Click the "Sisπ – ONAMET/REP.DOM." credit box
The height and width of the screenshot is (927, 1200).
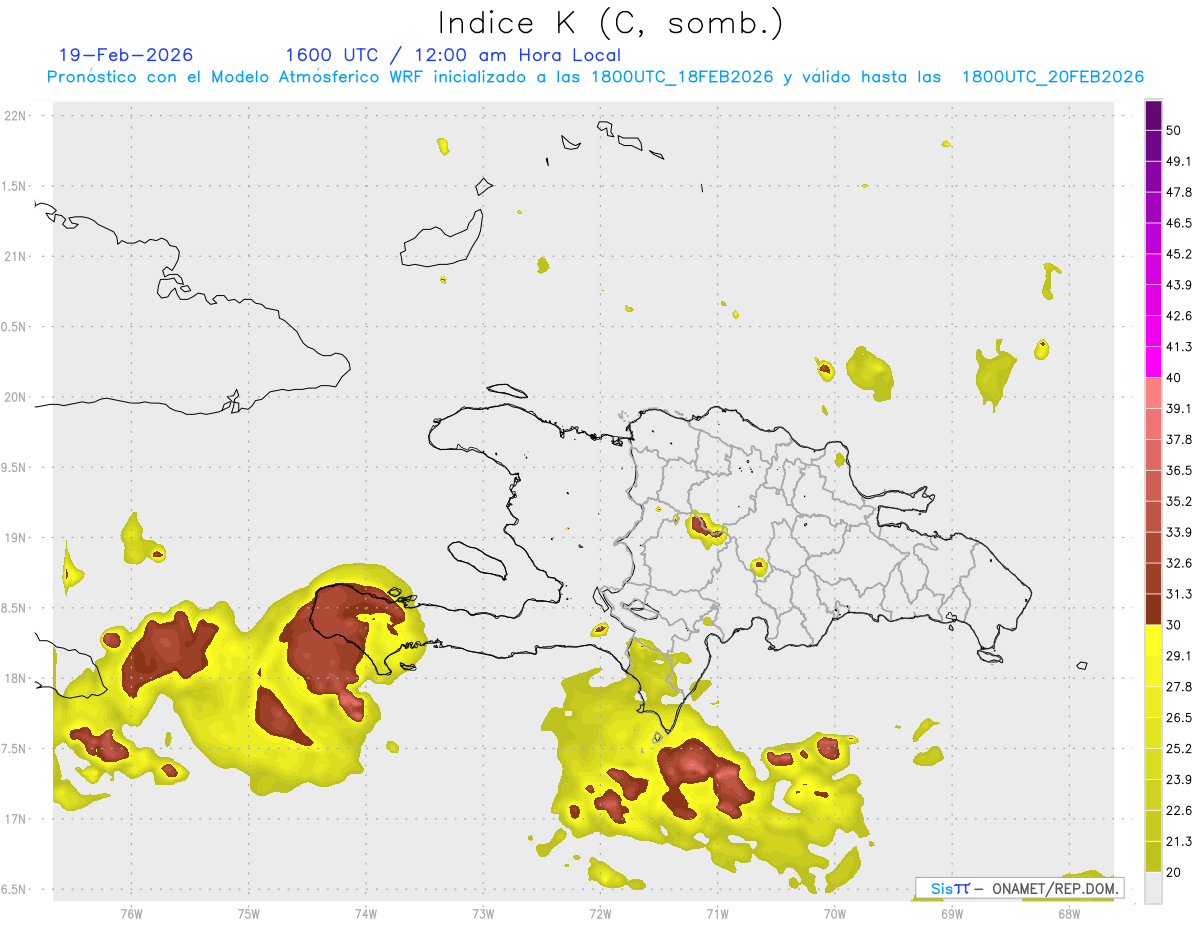tap(1019, 888)
